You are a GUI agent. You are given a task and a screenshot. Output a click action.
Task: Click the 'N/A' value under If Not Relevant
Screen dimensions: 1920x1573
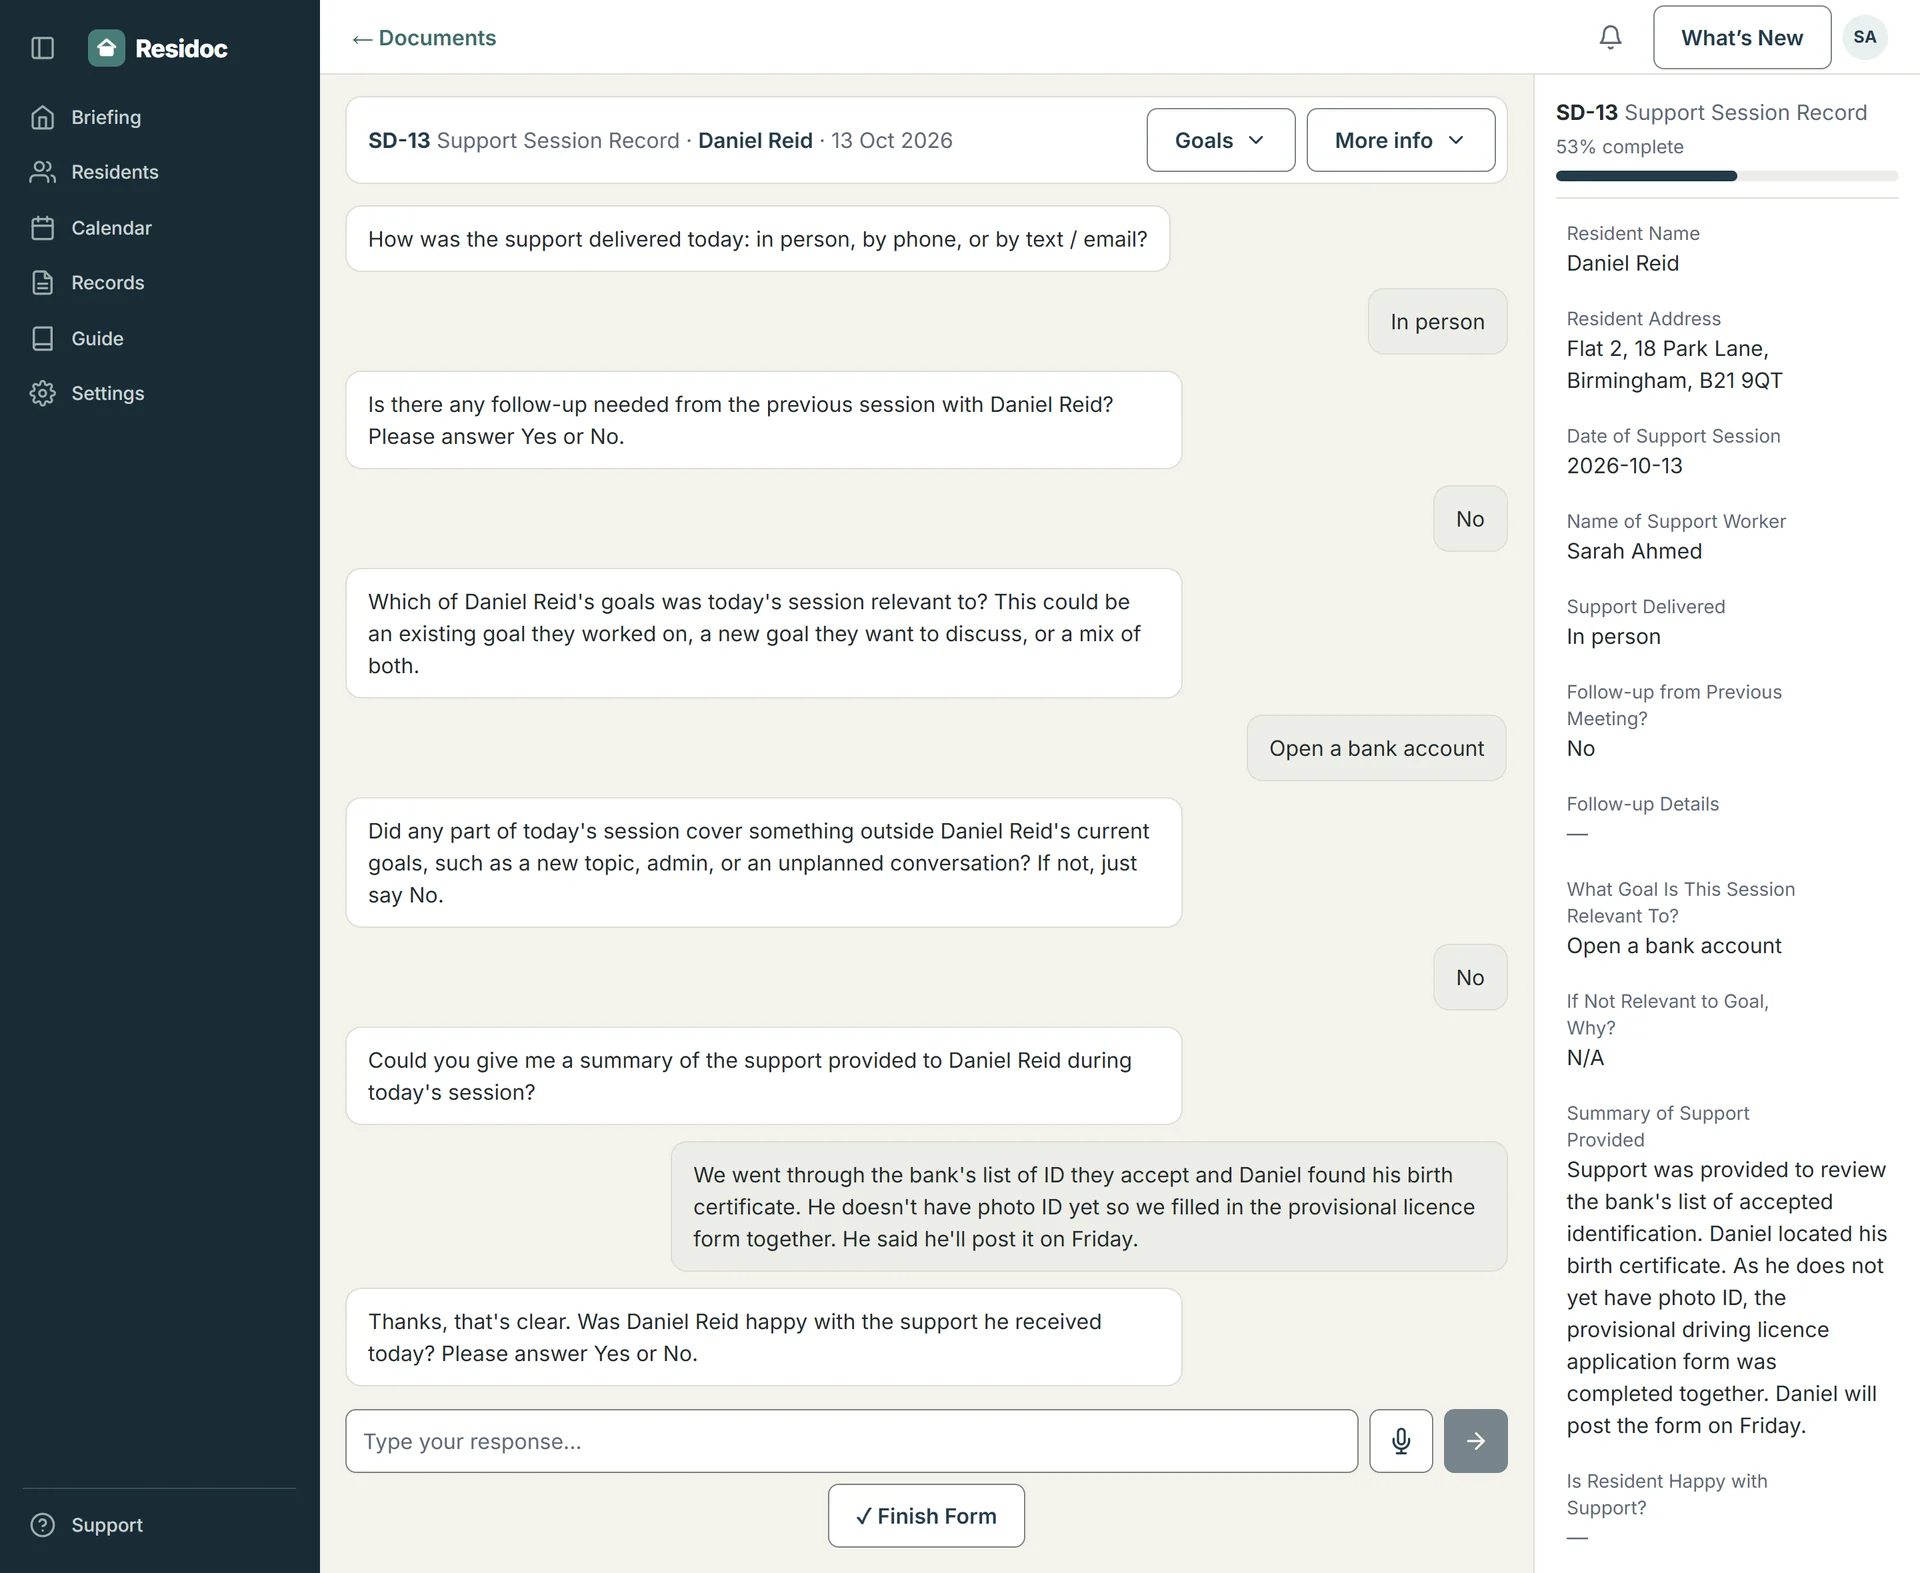coord(1585,1058)
